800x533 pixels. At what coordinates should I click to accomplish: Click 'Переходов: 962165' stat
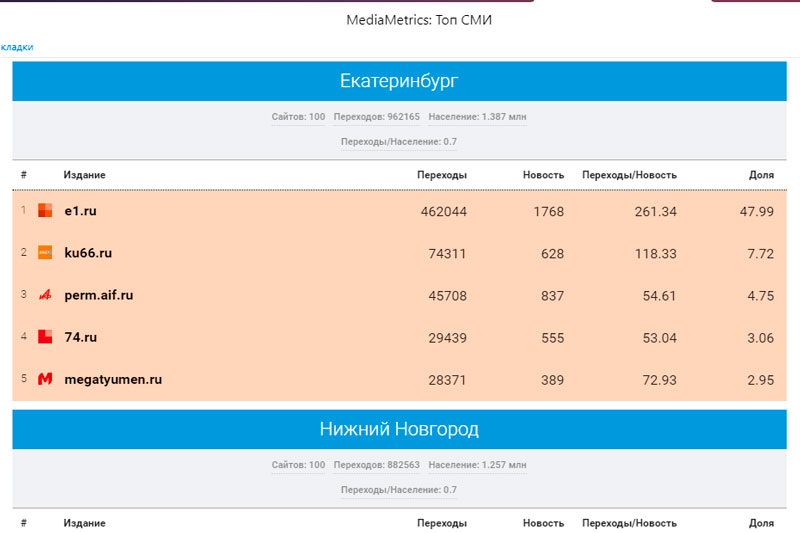pyautogui.click(x=377, y=117)
